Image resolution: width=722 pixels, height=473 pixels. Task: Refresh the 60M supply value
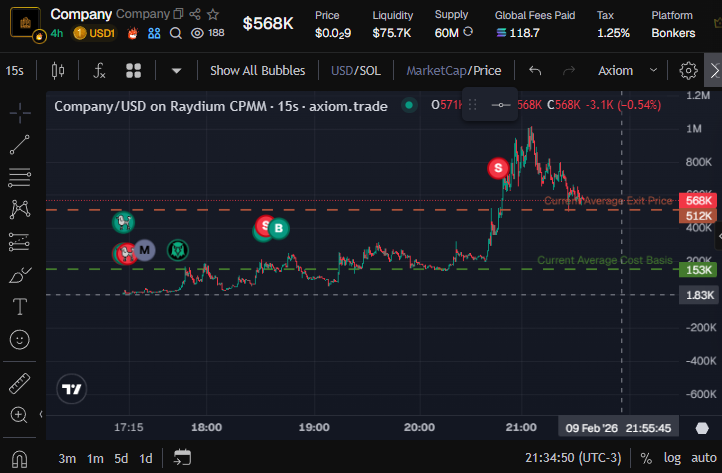(468, 32)
